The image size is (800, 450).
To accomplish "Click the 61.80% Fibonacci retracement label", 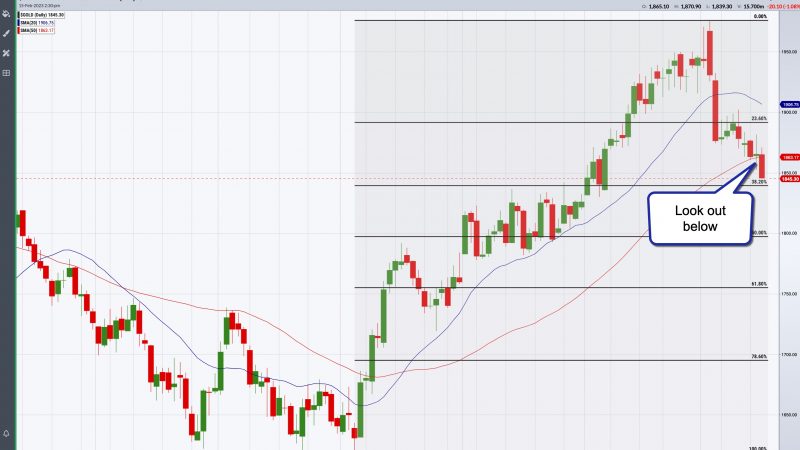I will point(759,284).
